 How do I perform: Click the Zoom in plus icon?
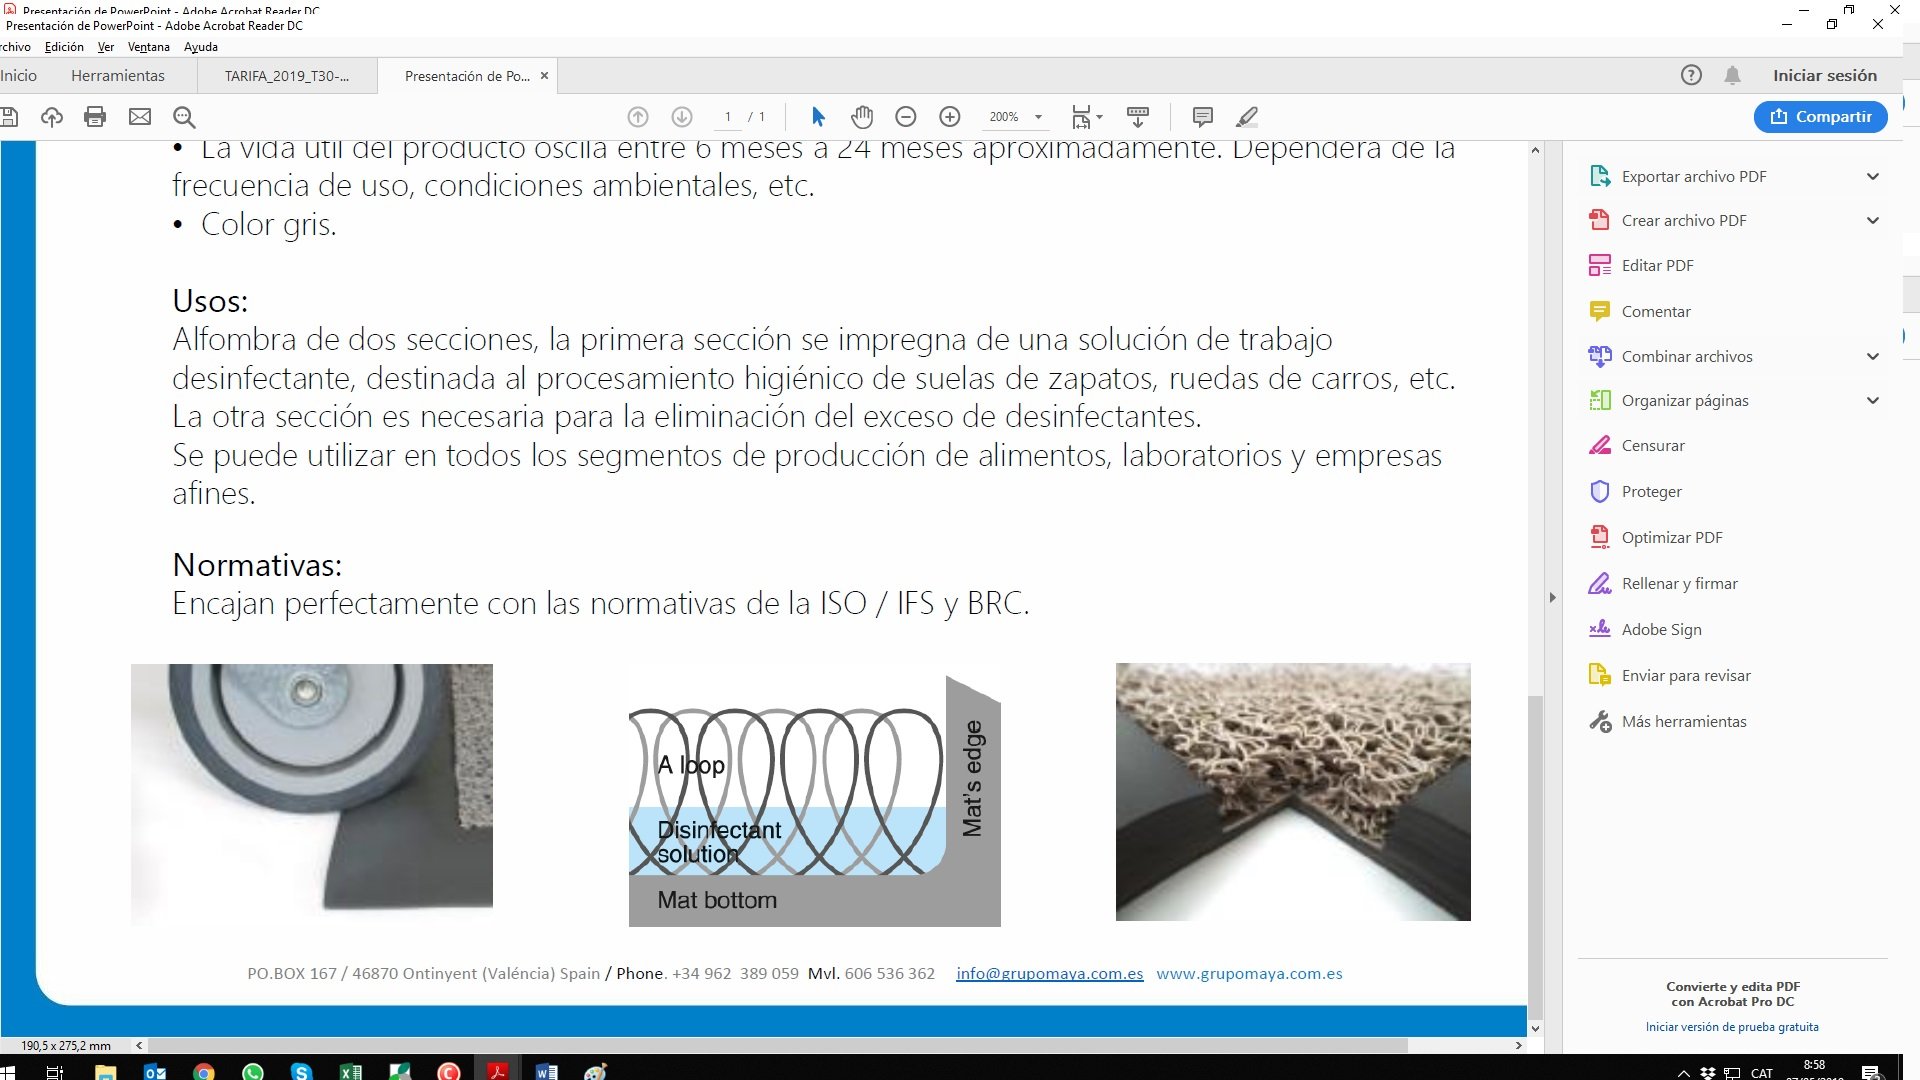950,117
